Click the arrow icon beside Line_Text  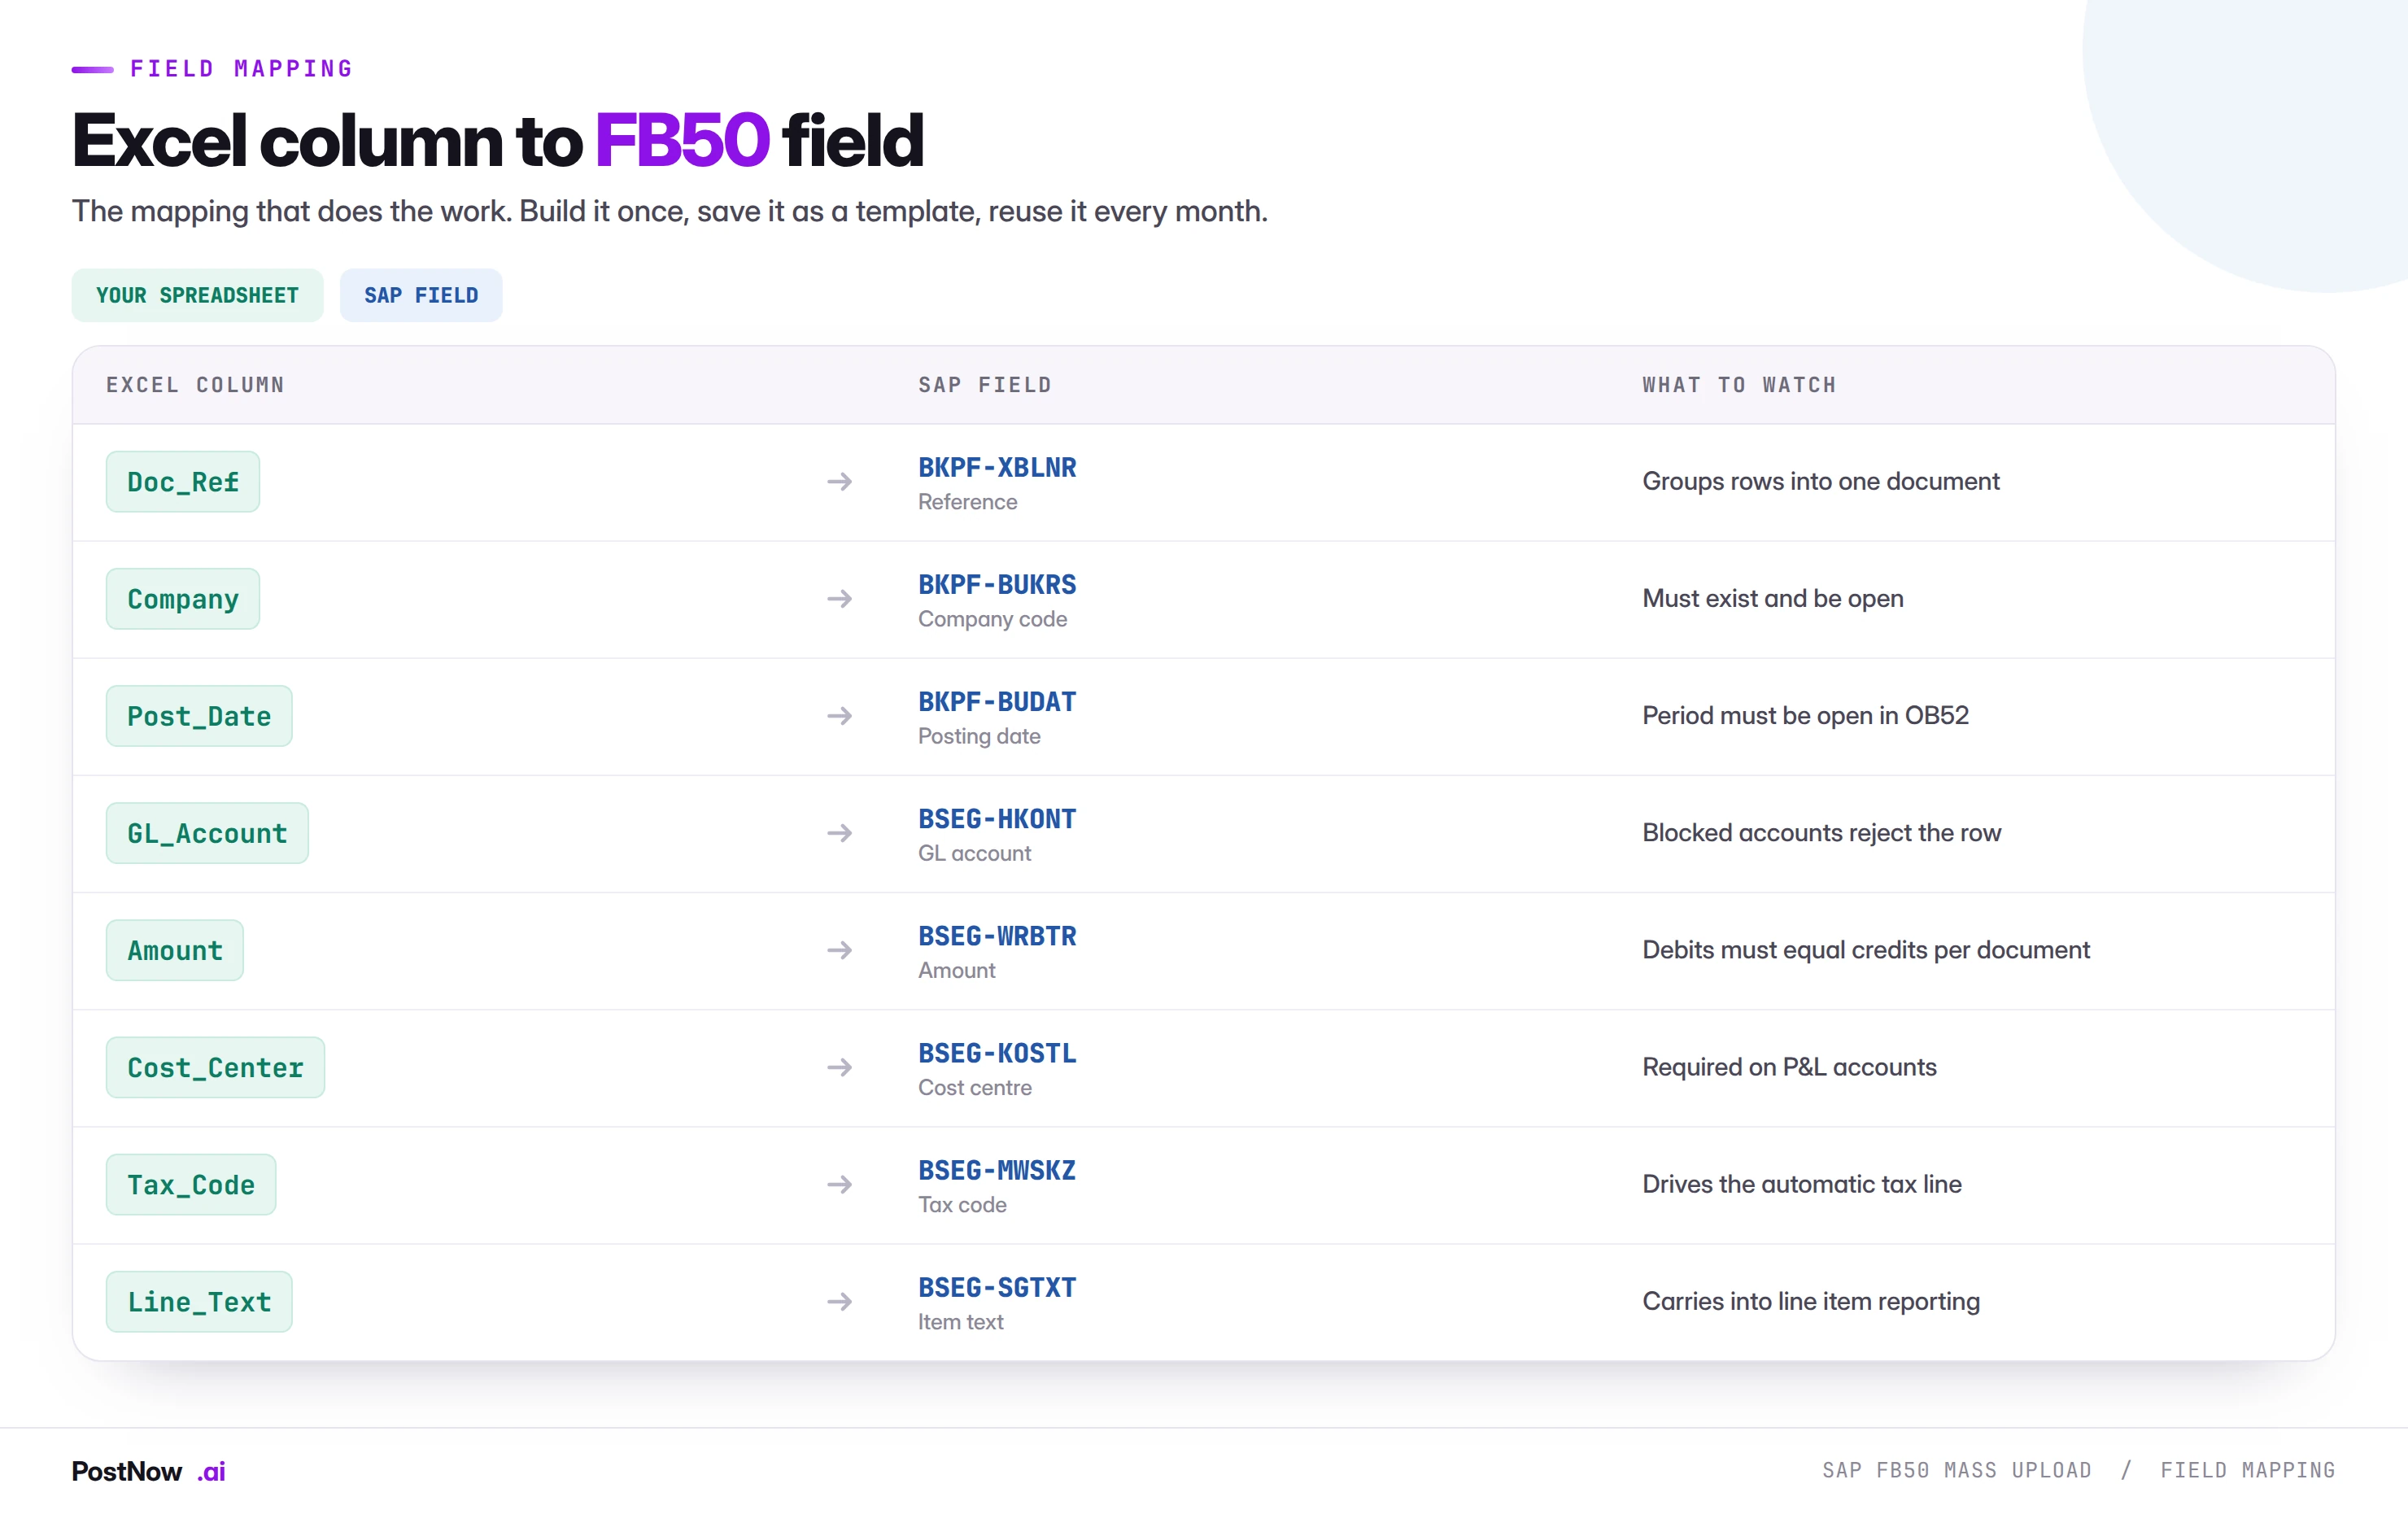pos(840,1301)
